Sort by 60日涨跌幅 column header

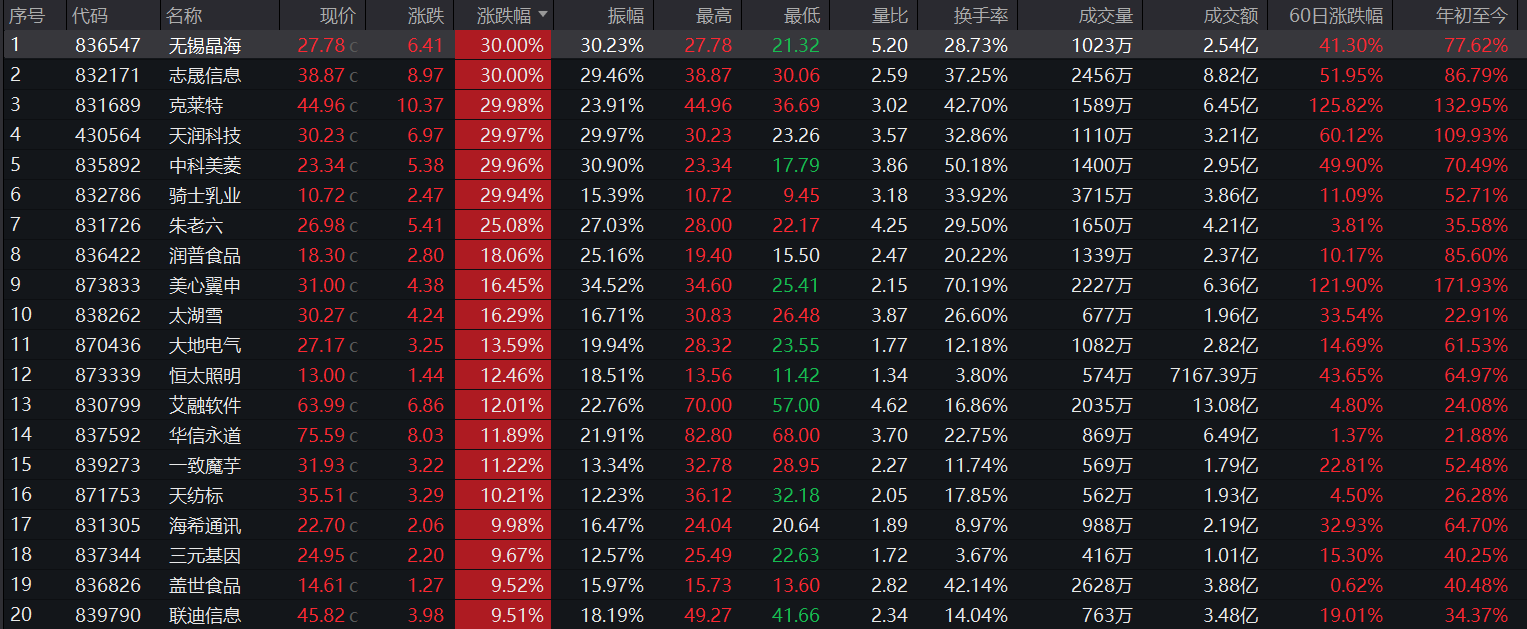coord(1336,15)
